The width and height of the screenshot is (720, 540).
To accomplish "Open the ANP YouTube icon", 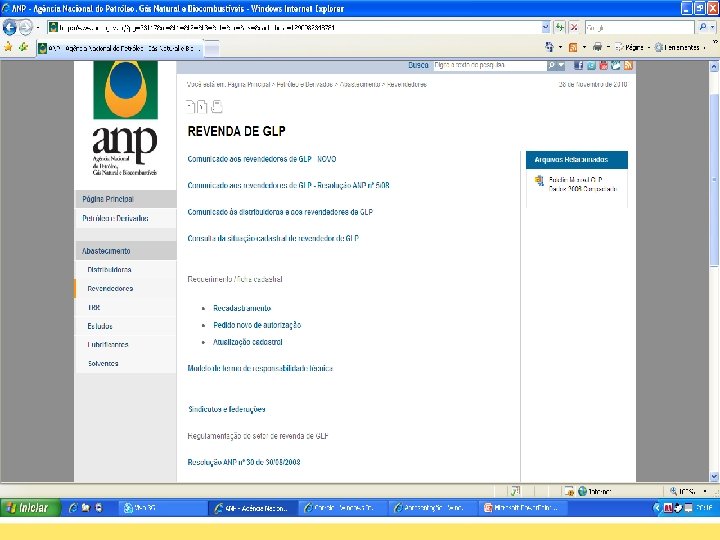I will (x=603, y=65).
